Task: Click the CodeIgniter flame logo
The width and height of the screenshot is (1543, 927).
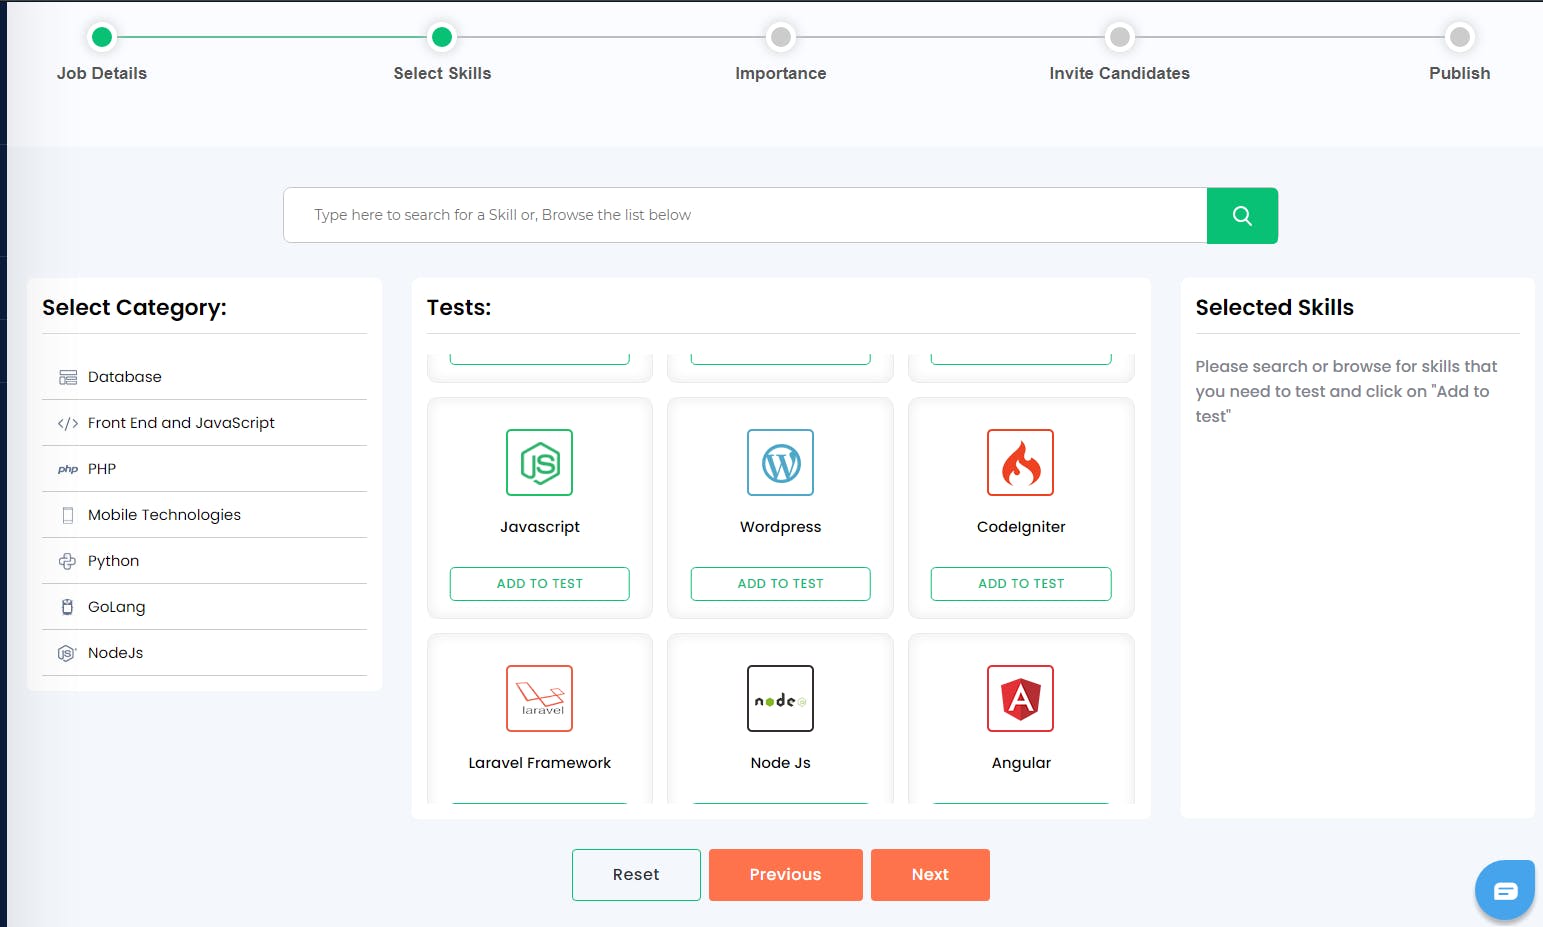Action: (x=1021, y=462)
